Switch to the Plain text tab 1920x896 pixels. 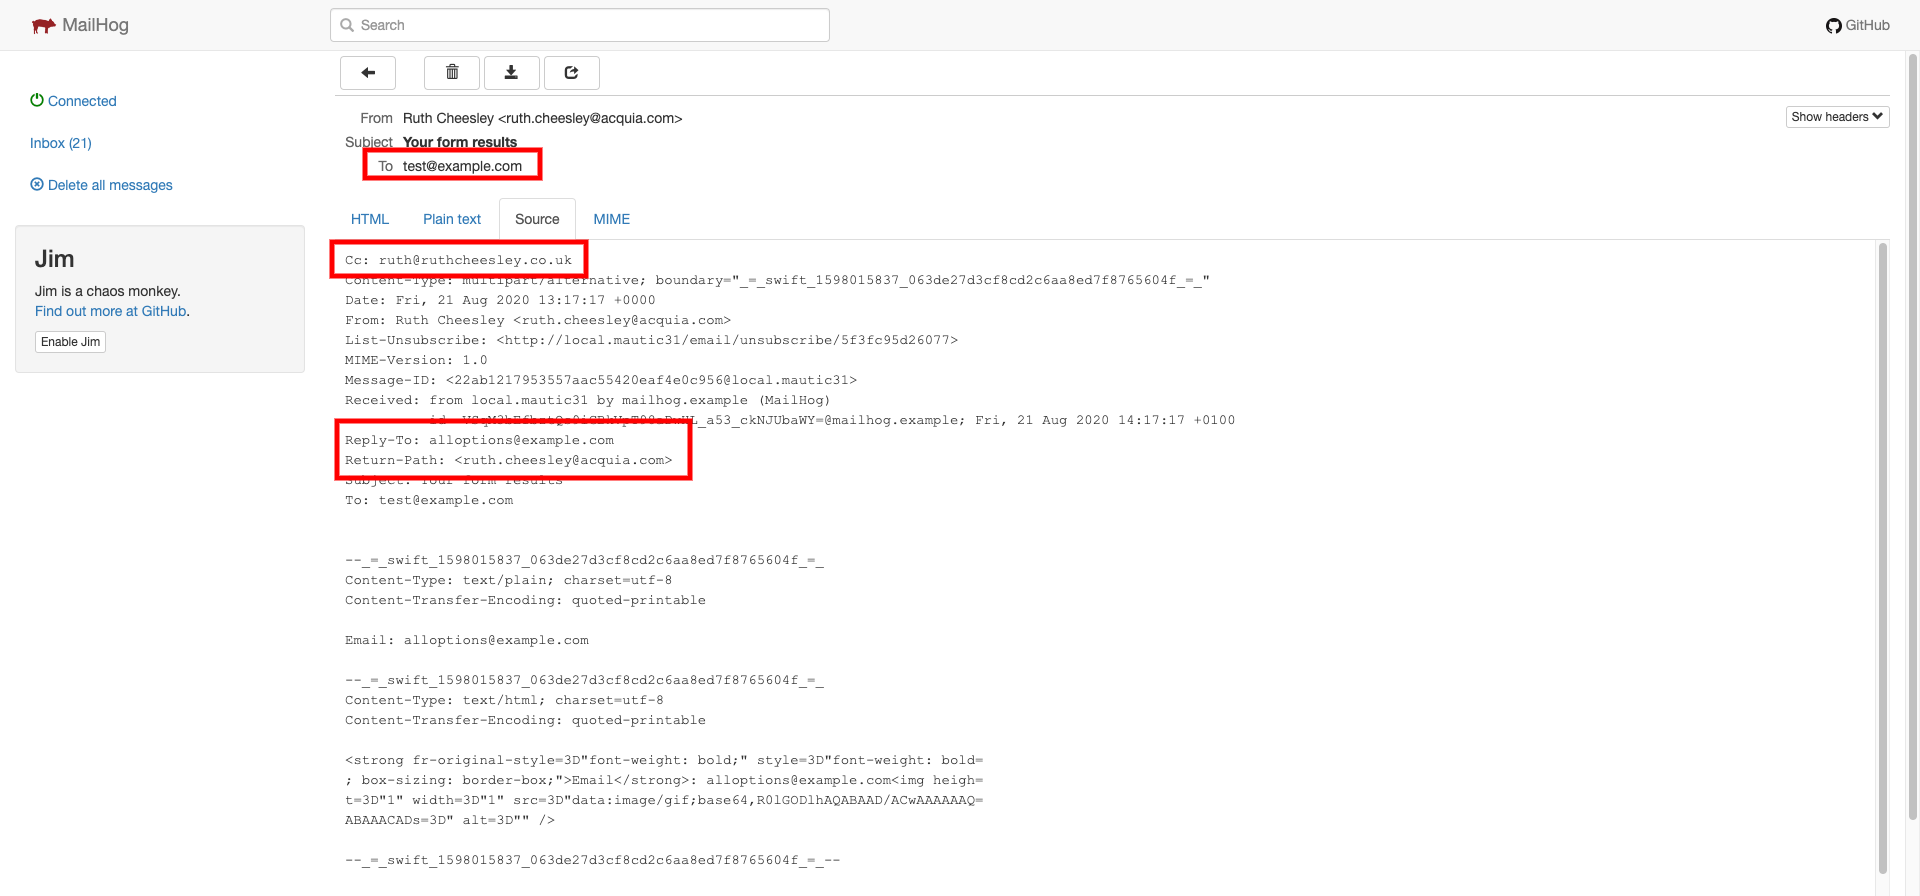[452, 219]
